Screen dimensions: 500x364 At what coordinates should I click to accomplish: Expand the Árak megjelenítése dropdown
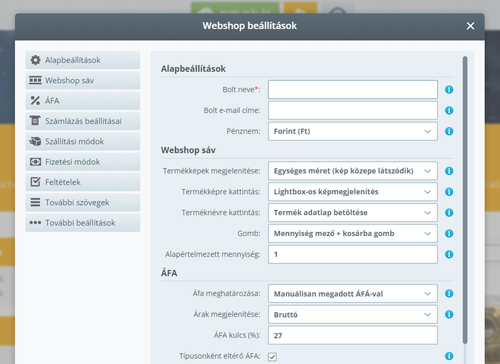point(353,314)
